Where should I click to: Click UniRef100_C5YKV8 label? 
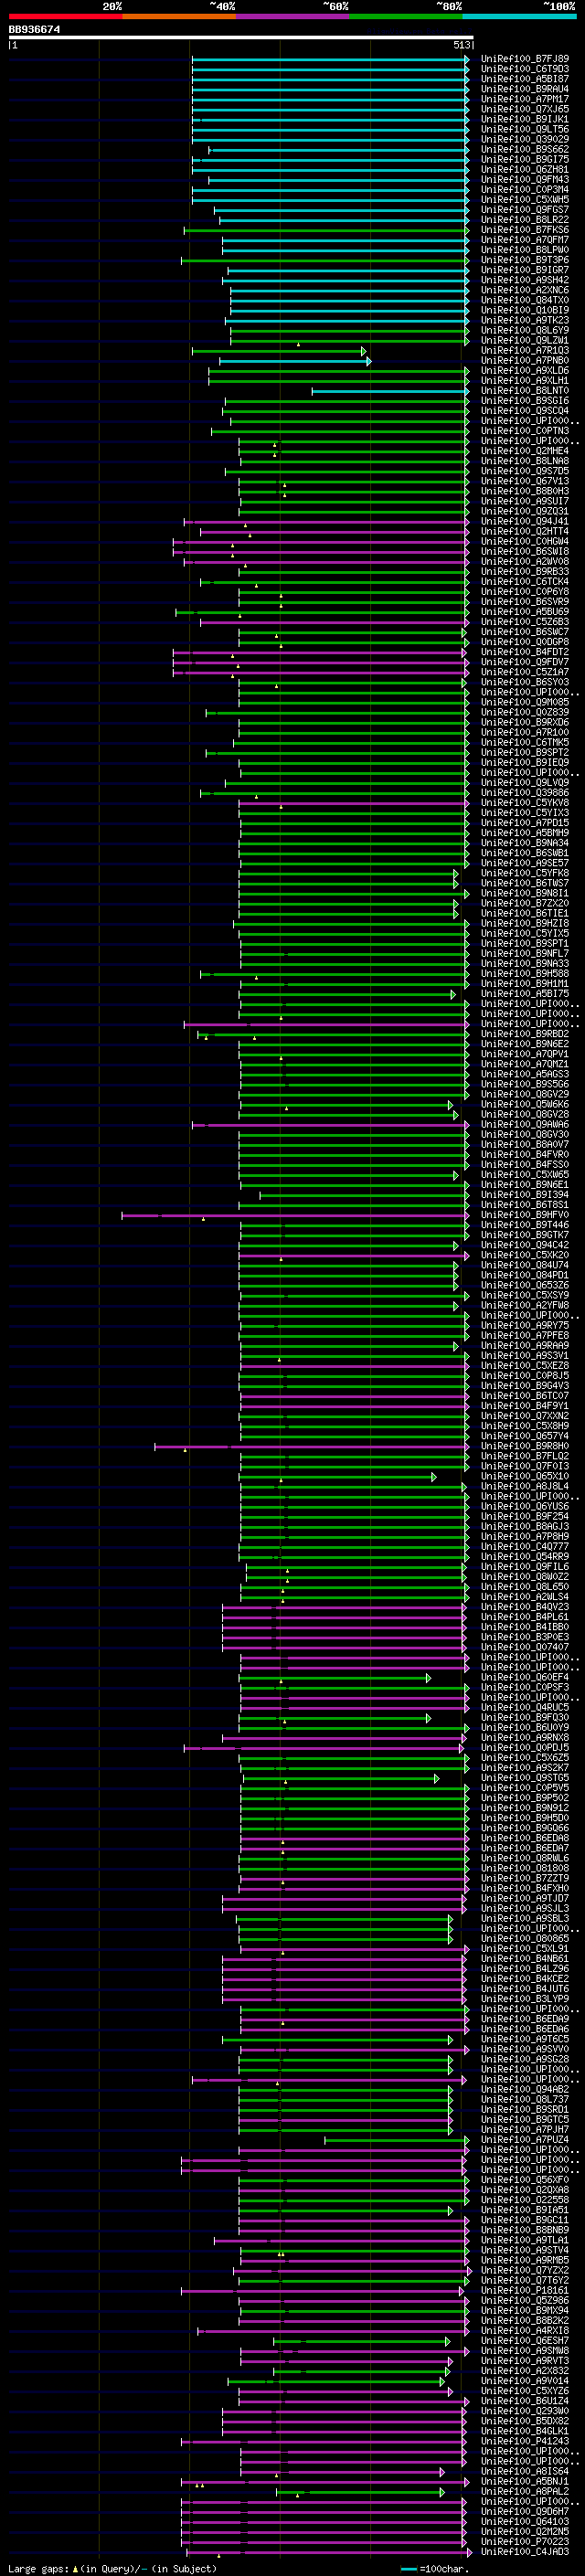pos(525,802)
